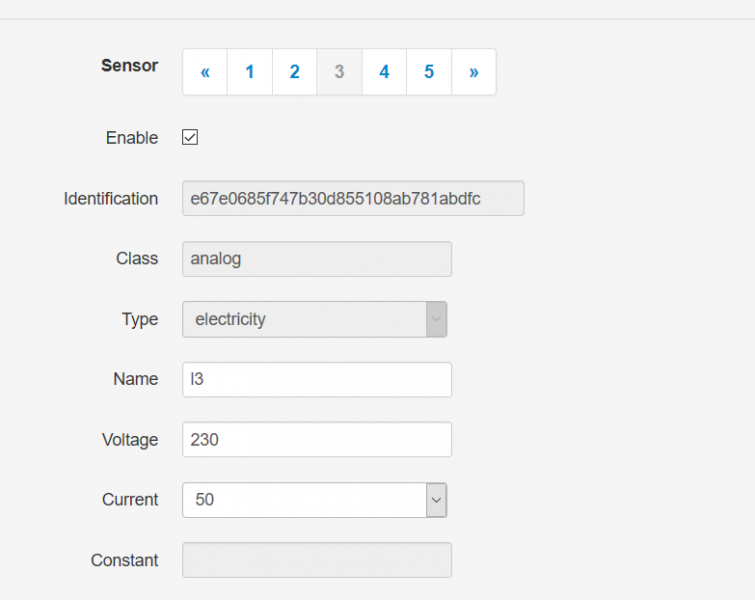
Task: Select the current sensor 3 page
Action: coord(339,72)
